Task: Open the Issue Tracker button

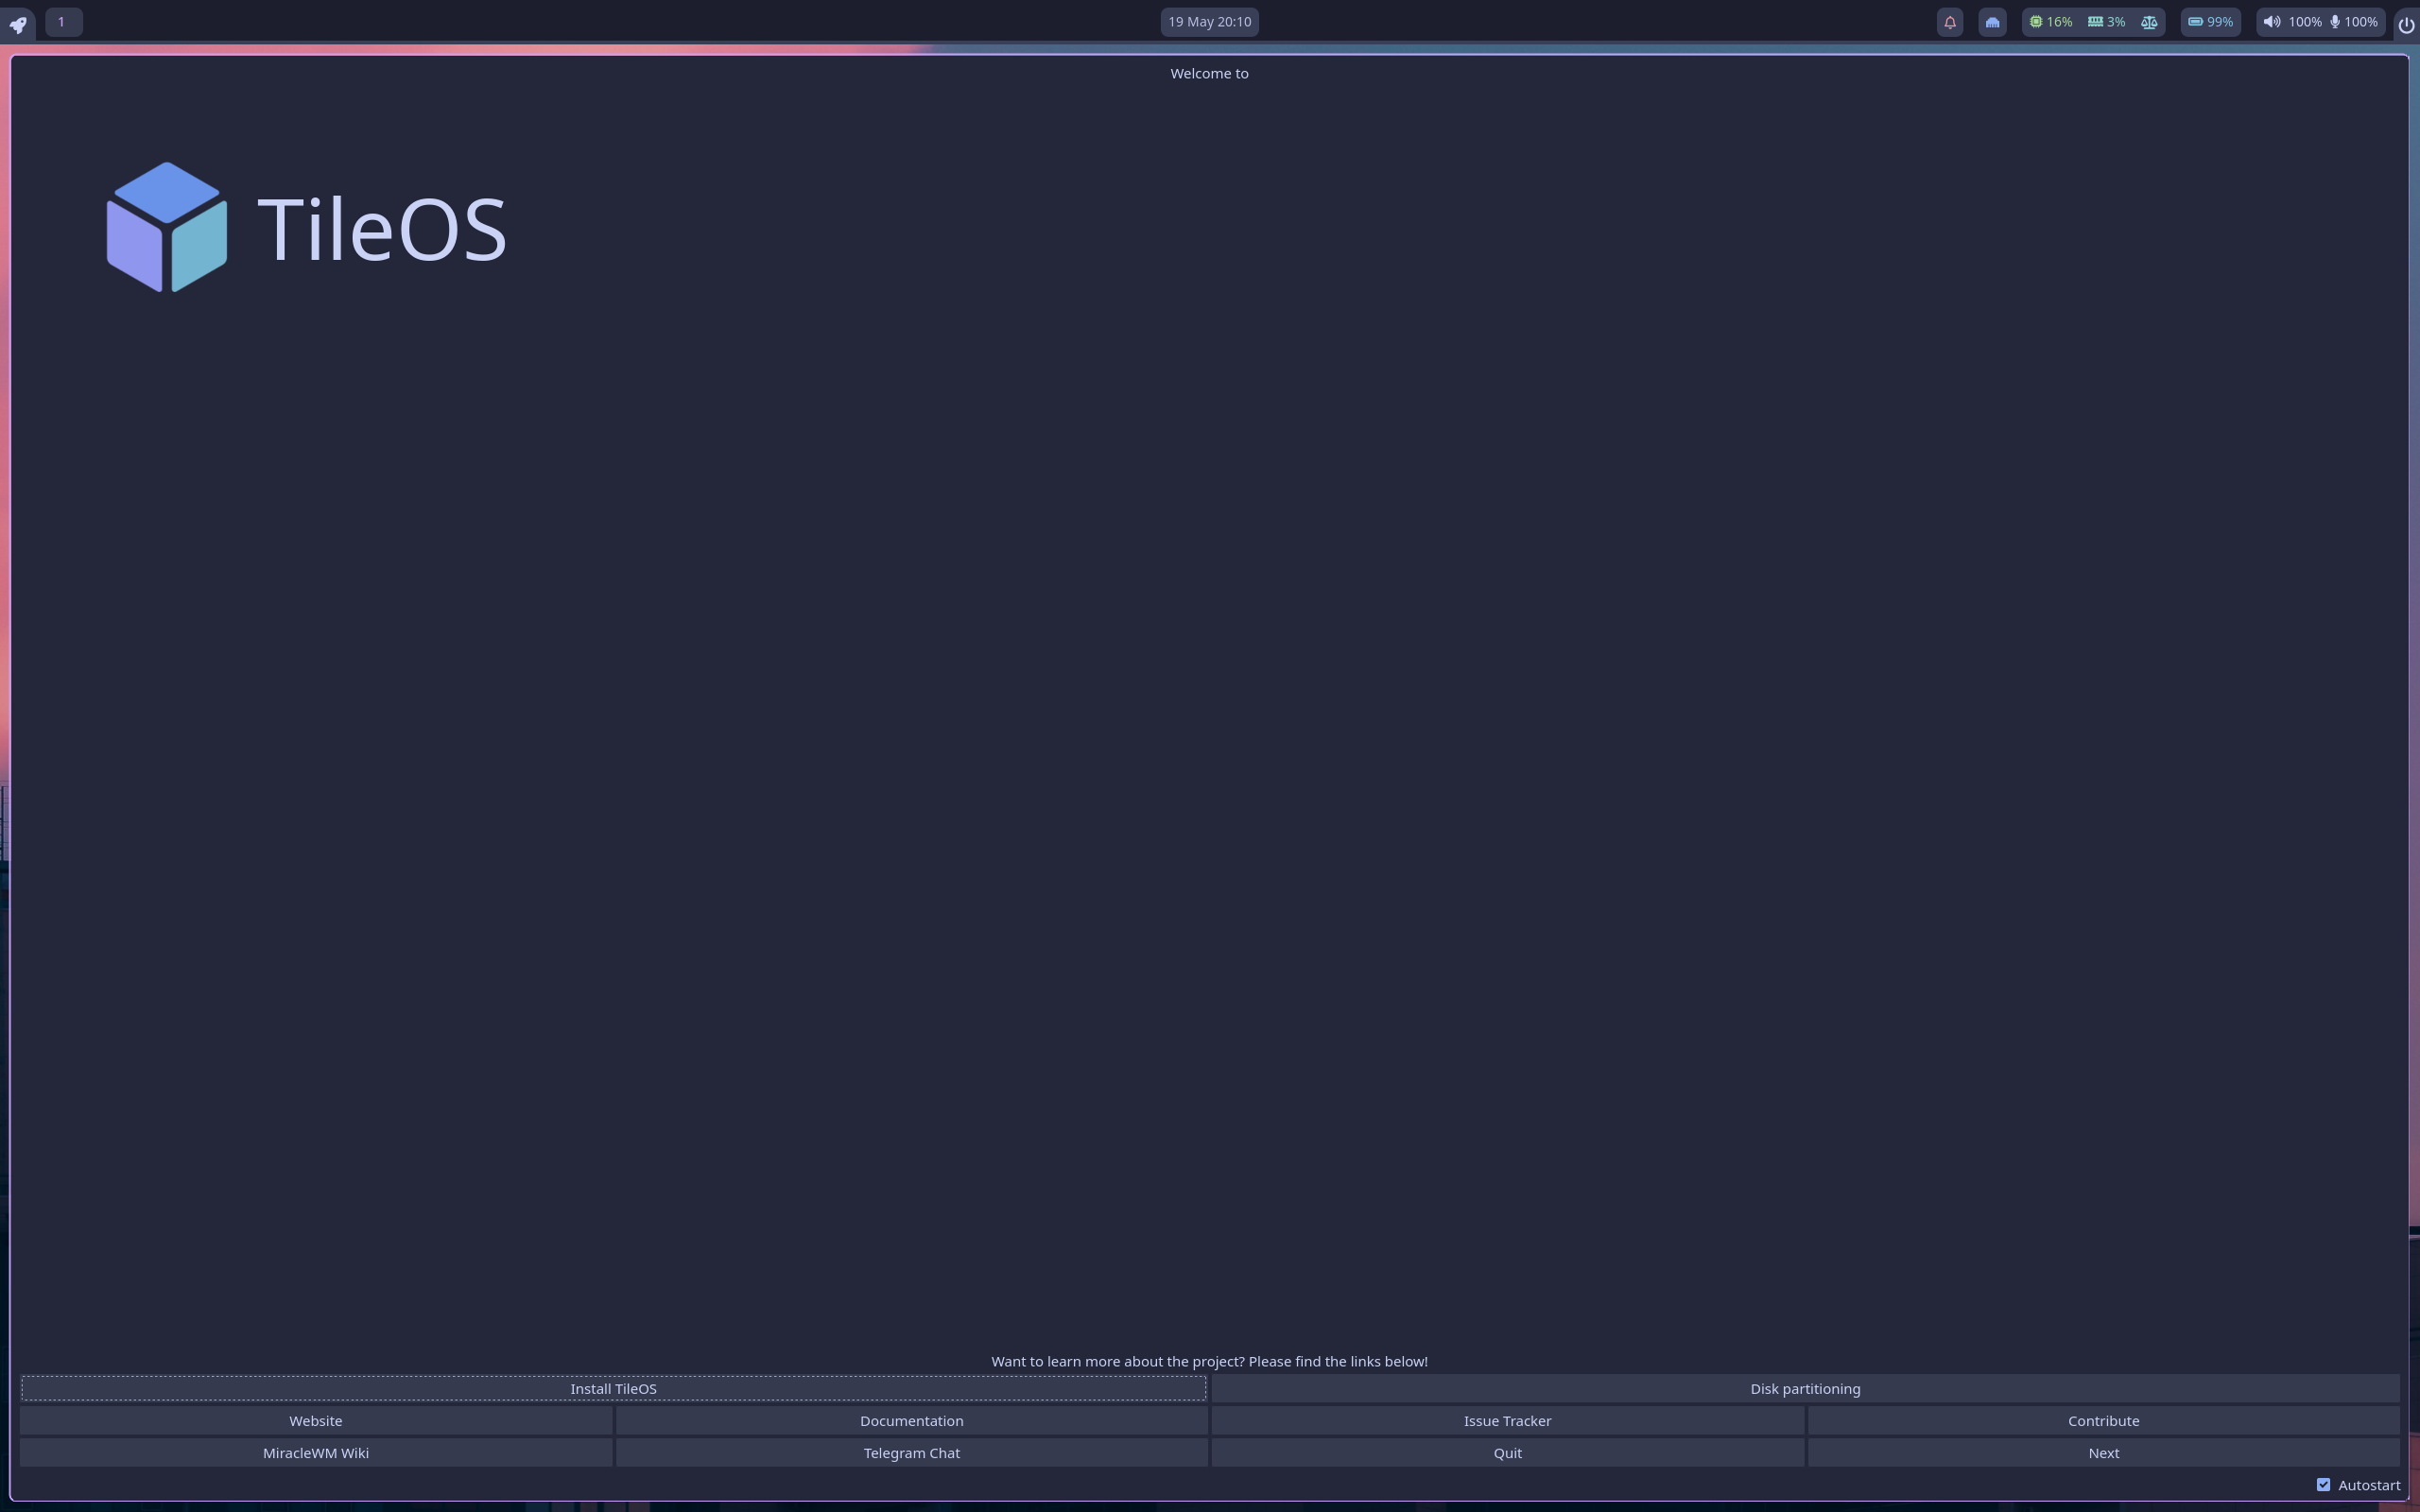Action: pyautogui.click(x=1507, y=1420)
